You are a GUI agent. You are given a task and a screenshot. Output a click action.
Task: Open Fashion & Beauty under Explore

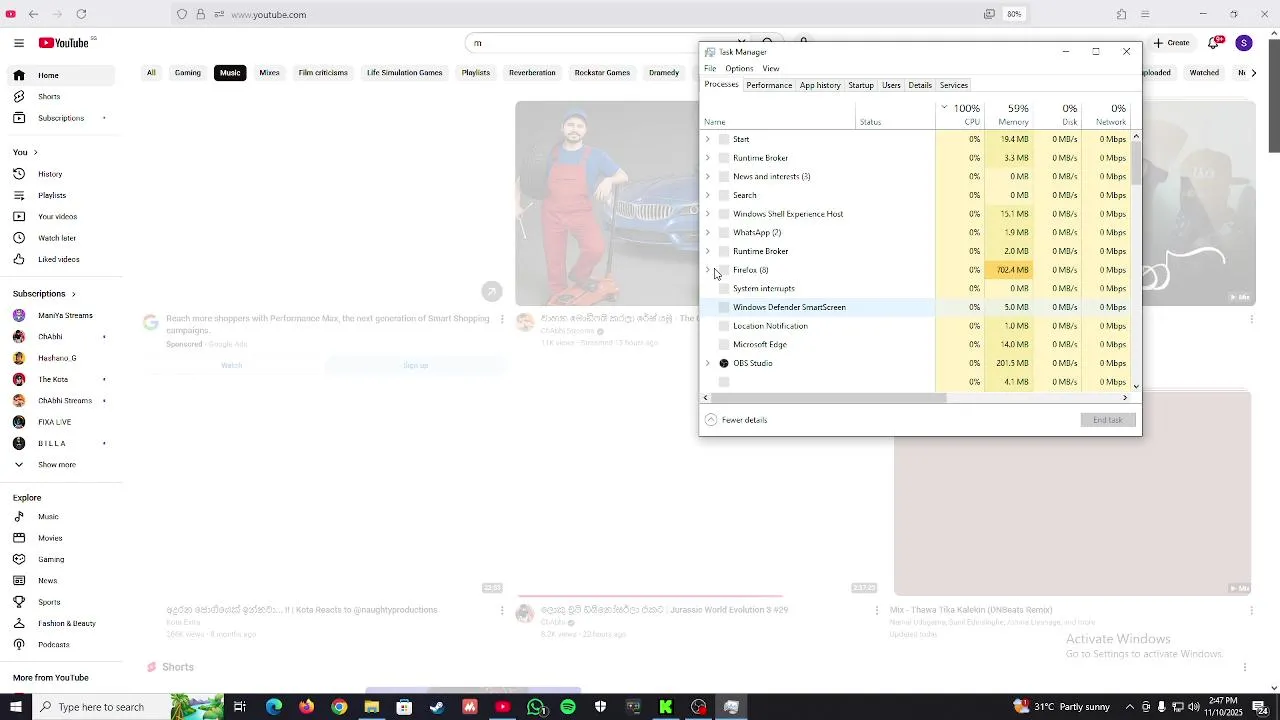60,624
